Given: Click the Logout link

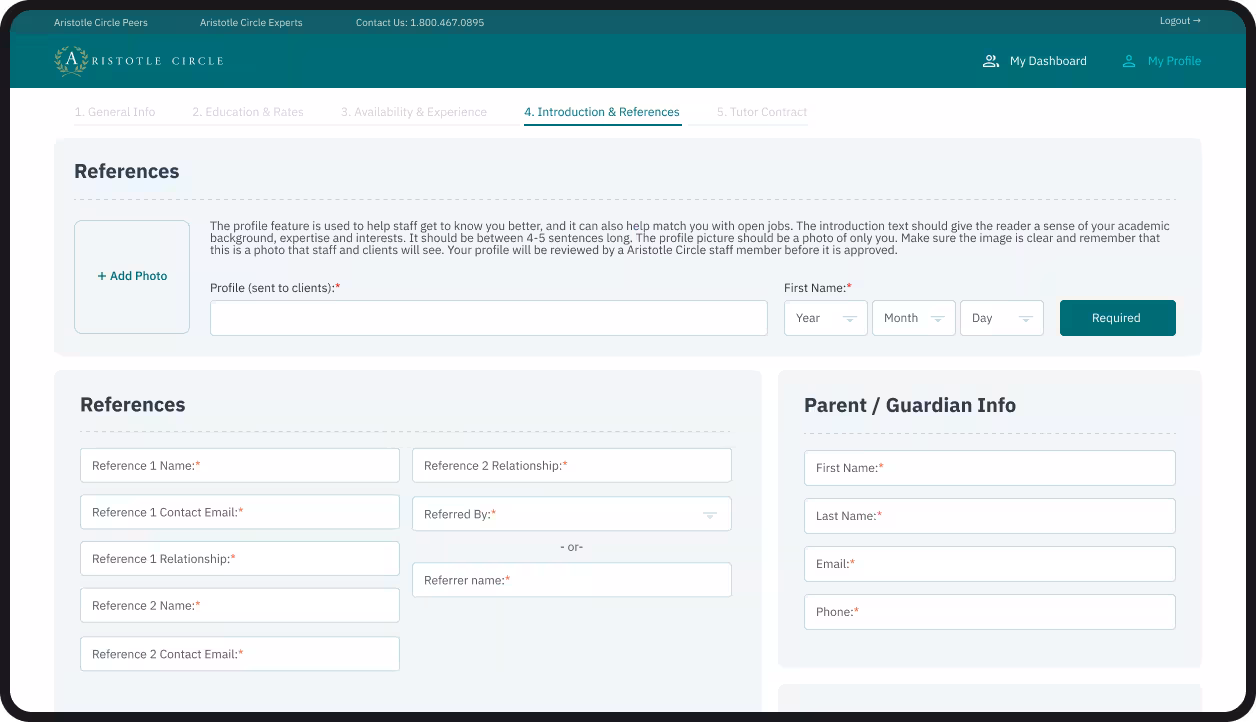Looking at the screenshot, I should point(1180,21).
